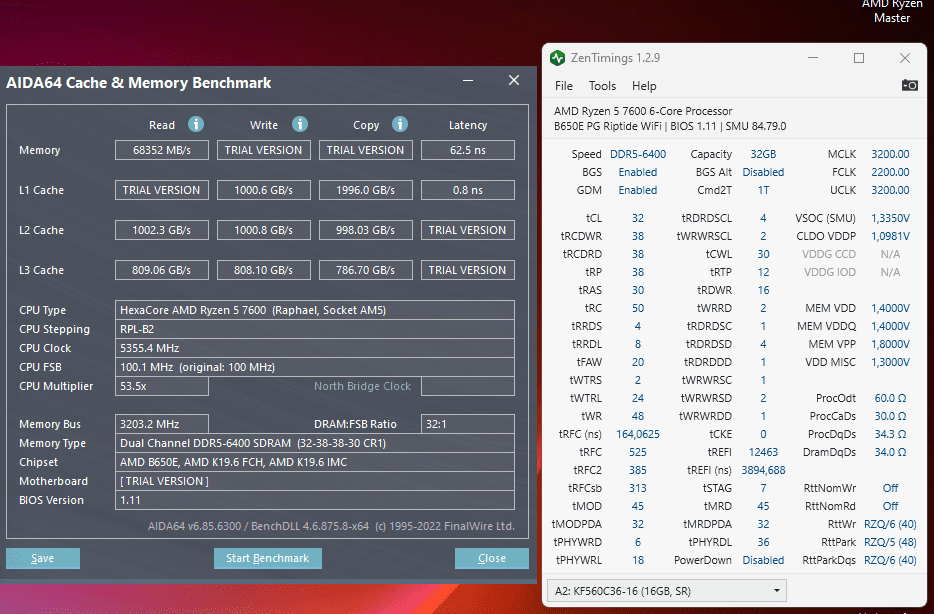The height and width of the screenshot is (614, 934).
Task: Click the Write info icon in AIDA64
Action: [x=300, y=124]
